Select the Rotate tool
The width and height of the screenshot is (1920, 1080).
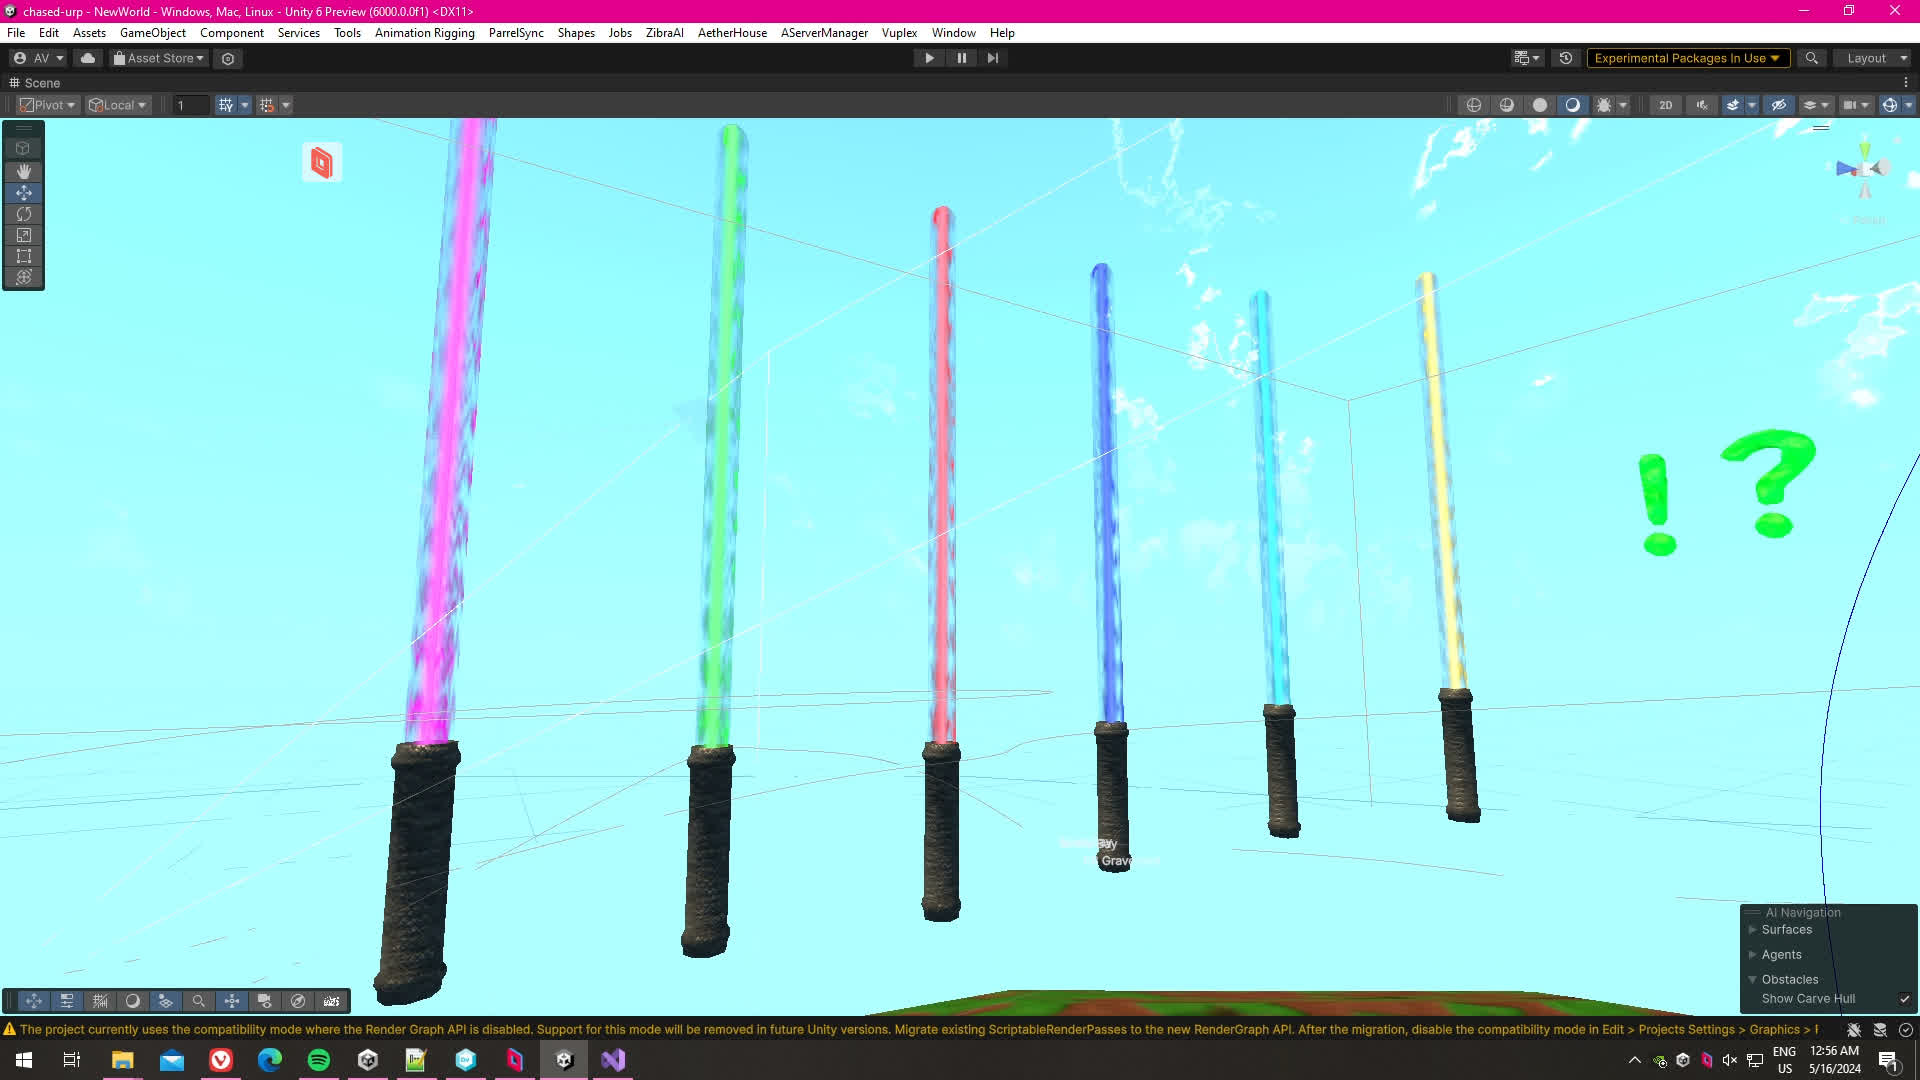coord(24,214)
